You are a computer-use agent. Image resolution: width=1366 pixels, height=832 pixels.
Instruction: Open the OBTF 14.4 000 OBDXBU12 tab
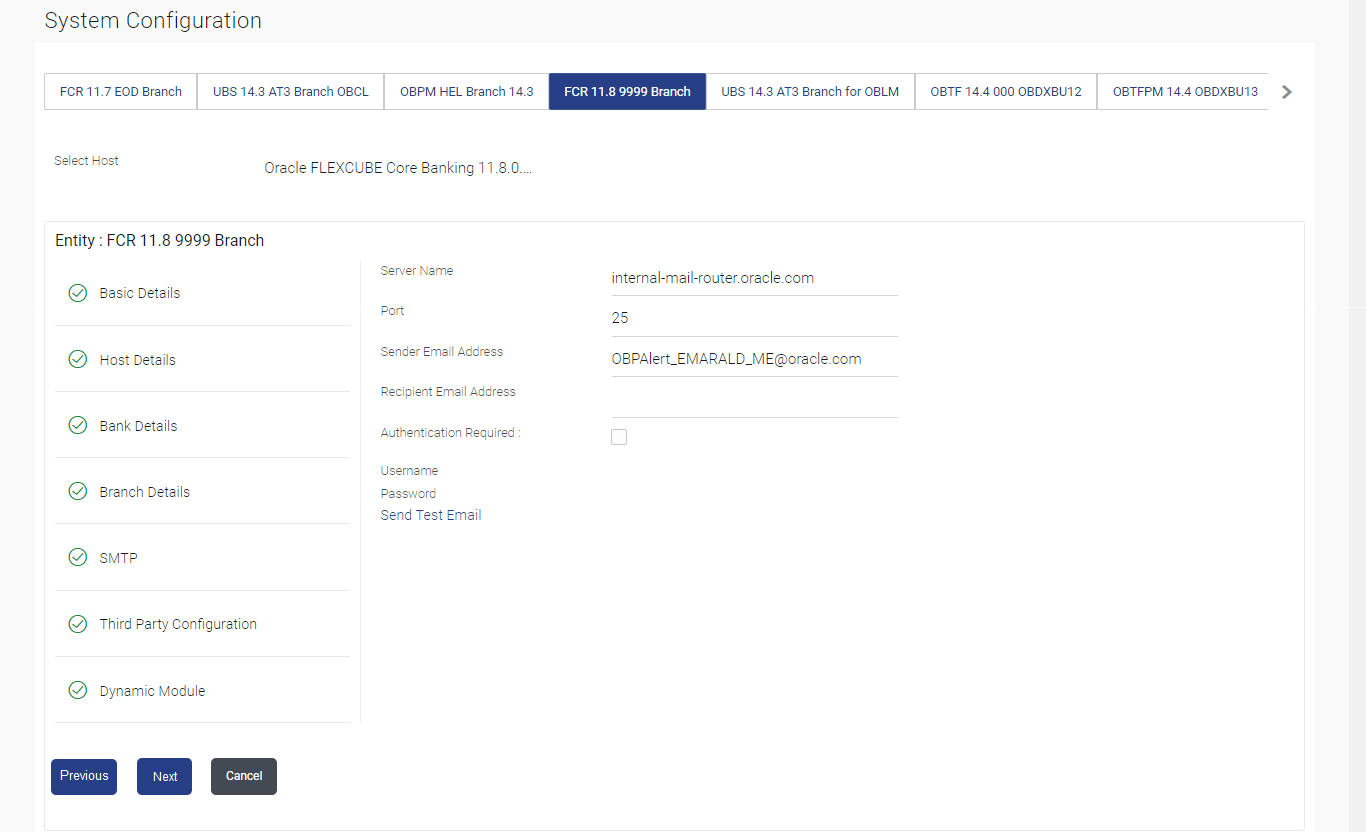[x=1006, y=91]
